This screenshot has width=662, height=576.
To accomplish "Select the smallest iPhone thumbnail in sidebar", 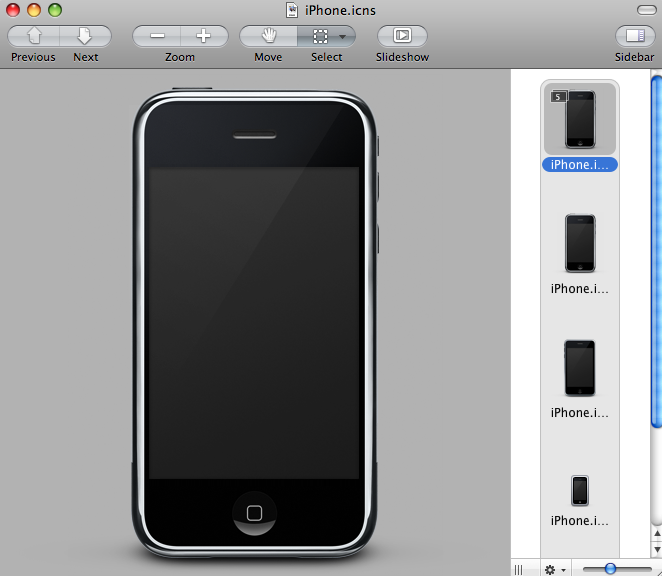I will point(580,491).
